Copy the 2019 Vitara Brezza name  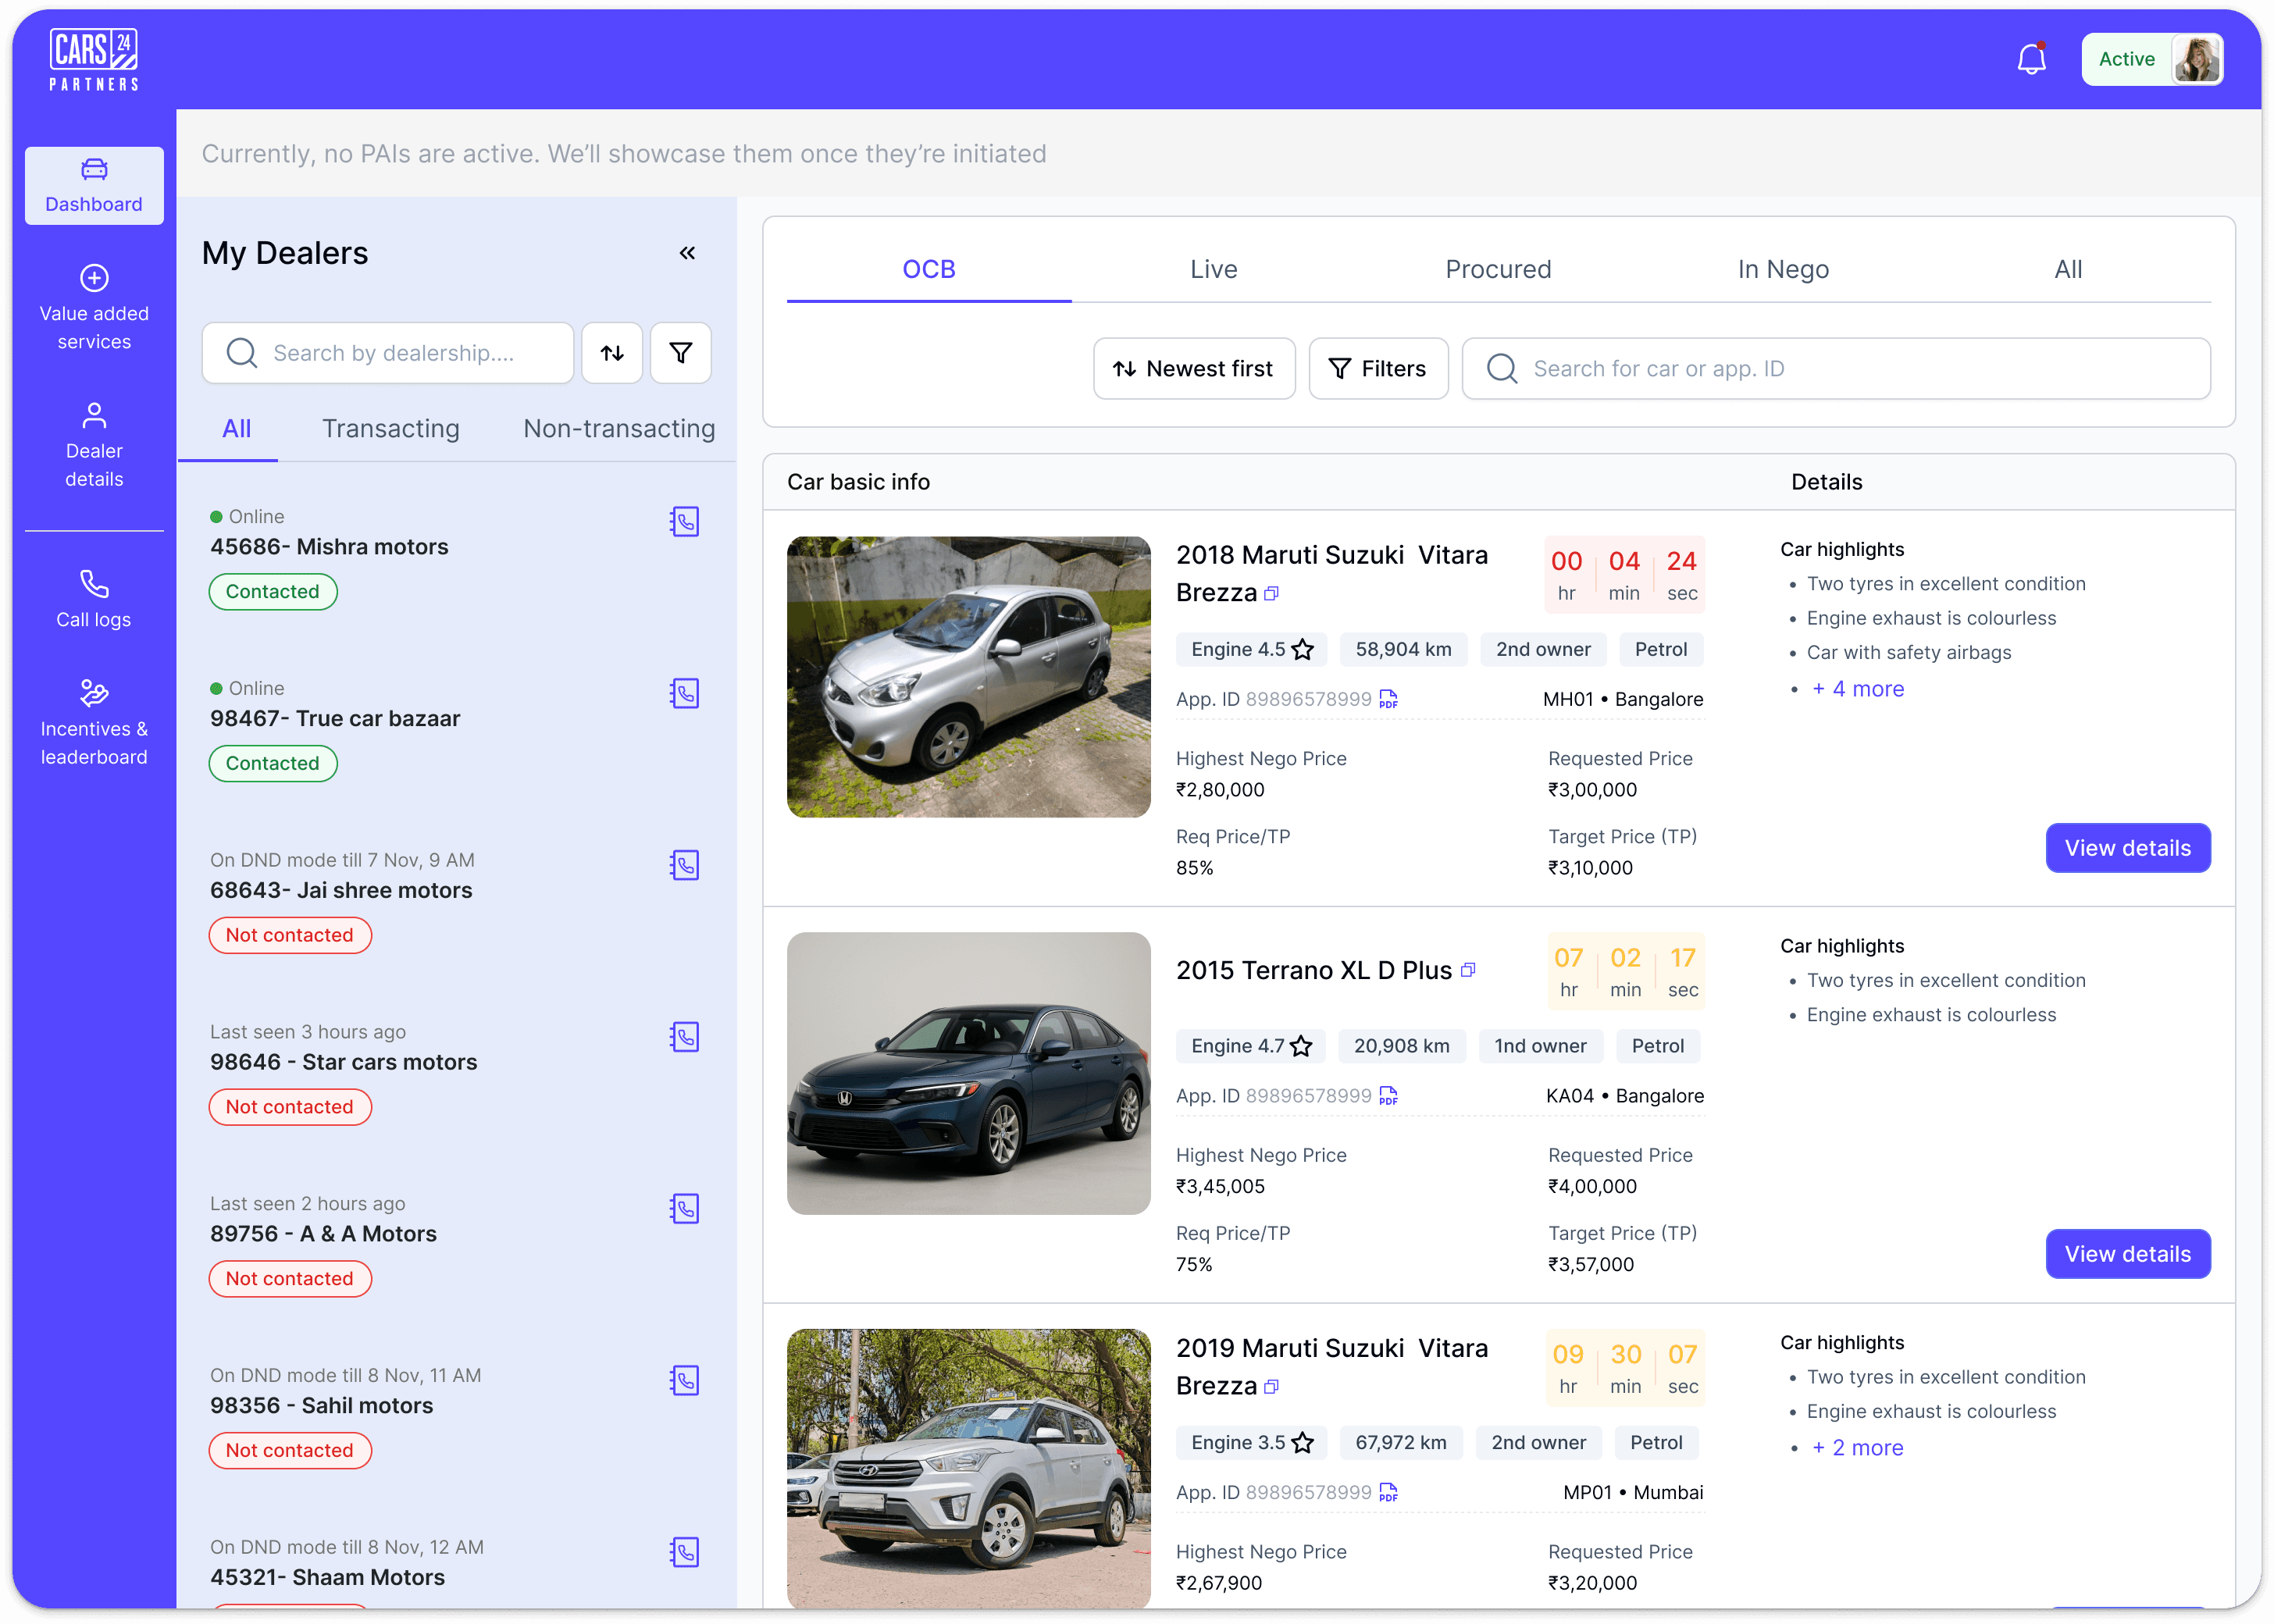pyautogui.click(x=1272, y=1387)
